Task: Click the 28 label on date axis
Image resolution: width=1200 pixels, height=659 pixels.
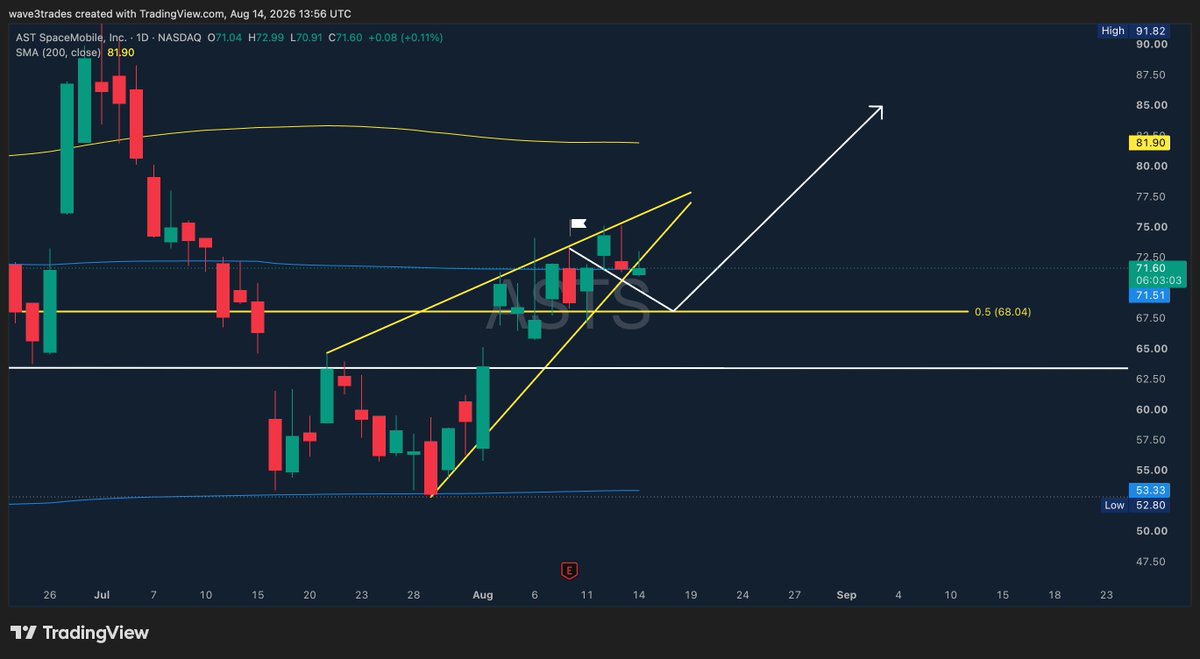Action: [x=413, y=595]
